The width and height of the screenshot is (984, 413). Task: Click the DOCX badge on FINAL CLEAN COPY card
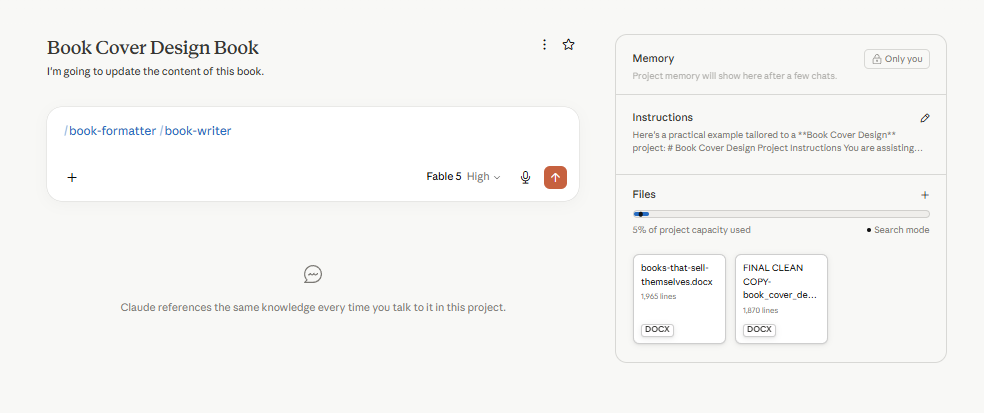tap(759, 330)
